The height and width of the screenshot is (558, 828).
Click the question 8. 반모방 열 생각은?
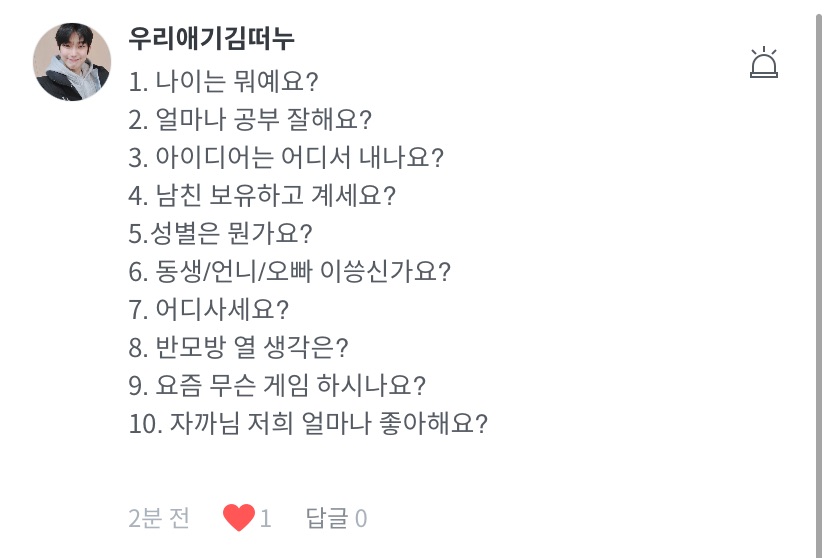click(238, 348)
